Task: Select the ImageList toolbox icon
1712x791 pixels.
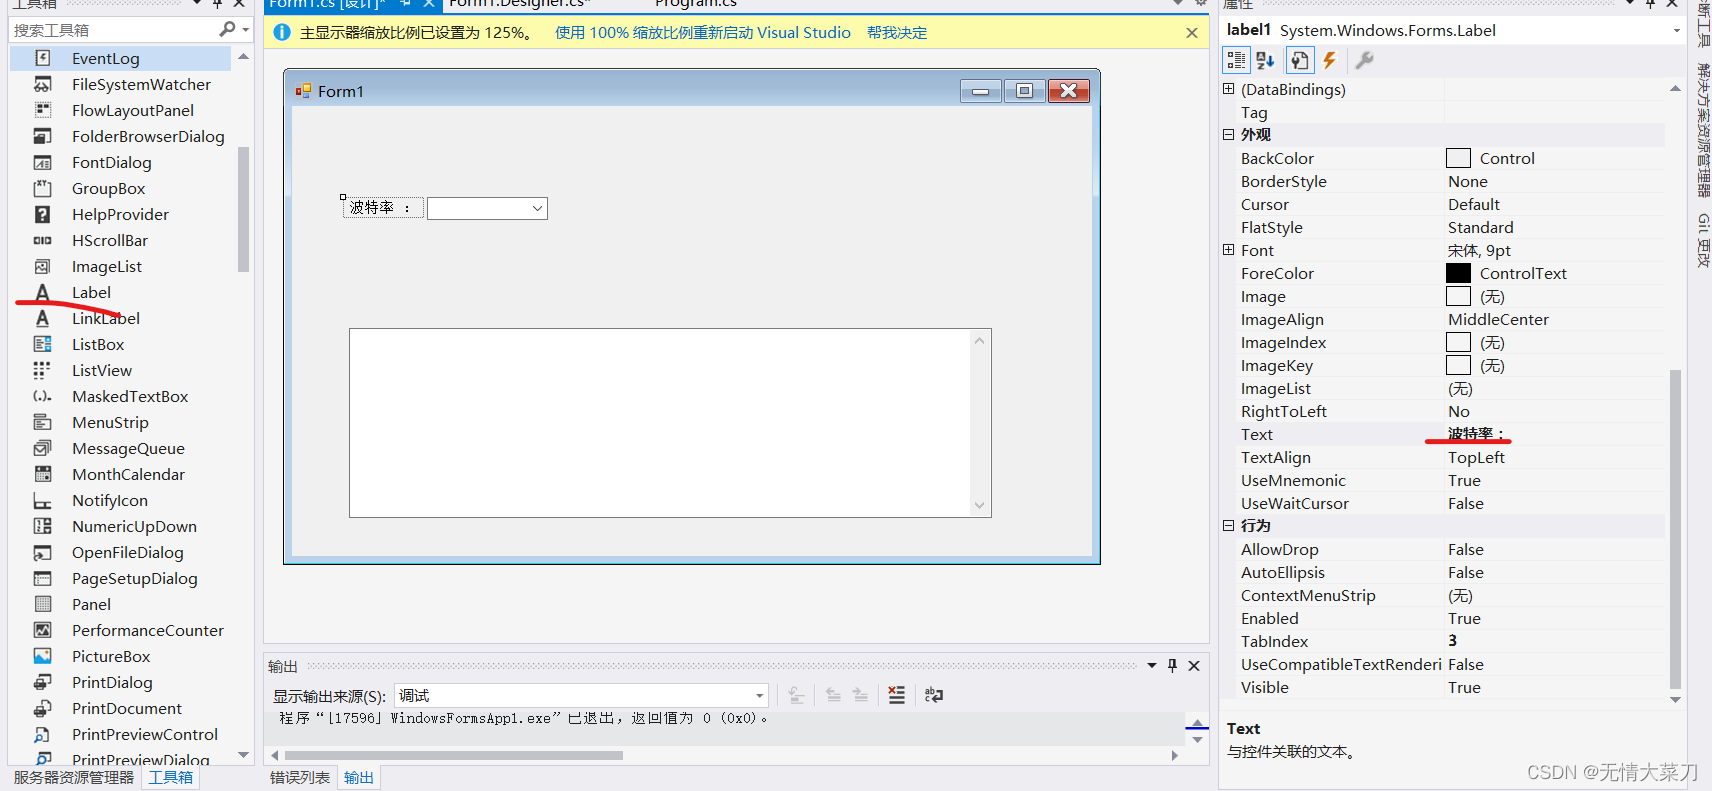Action: pos(42,266)
